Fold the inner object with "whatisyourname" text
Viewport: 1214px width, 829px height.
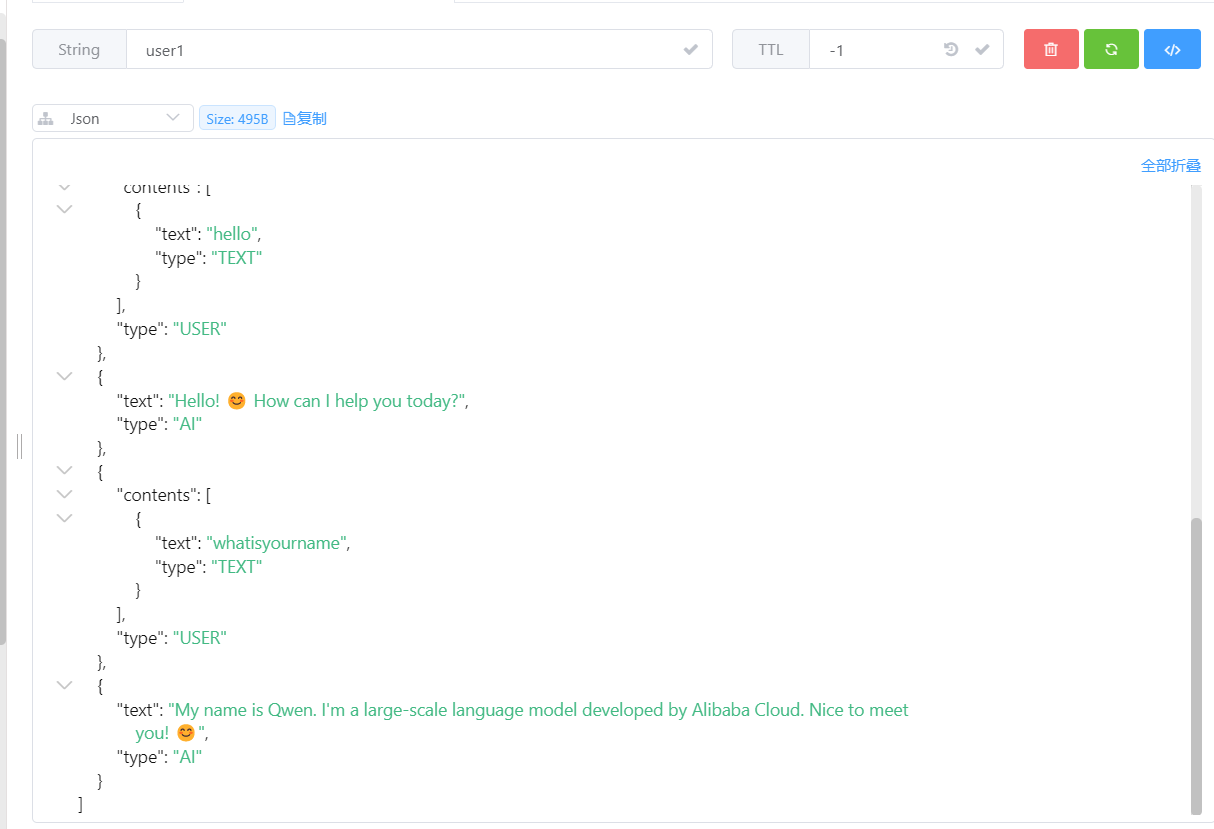point(65,518)
